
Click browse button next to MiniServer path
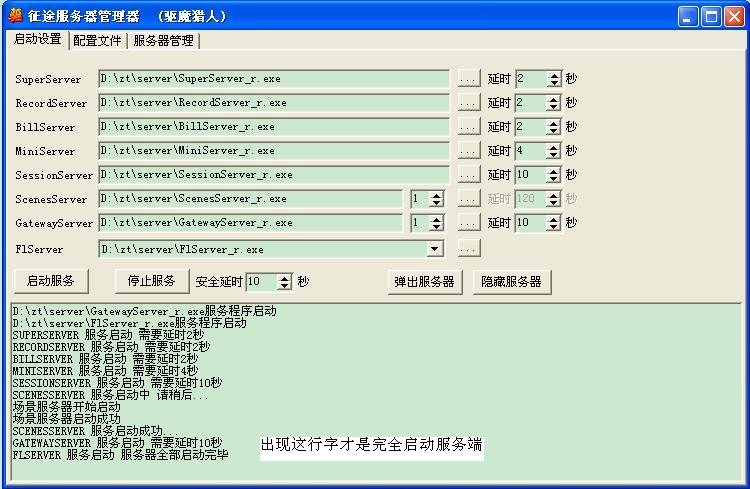click(x=468, y=151)
